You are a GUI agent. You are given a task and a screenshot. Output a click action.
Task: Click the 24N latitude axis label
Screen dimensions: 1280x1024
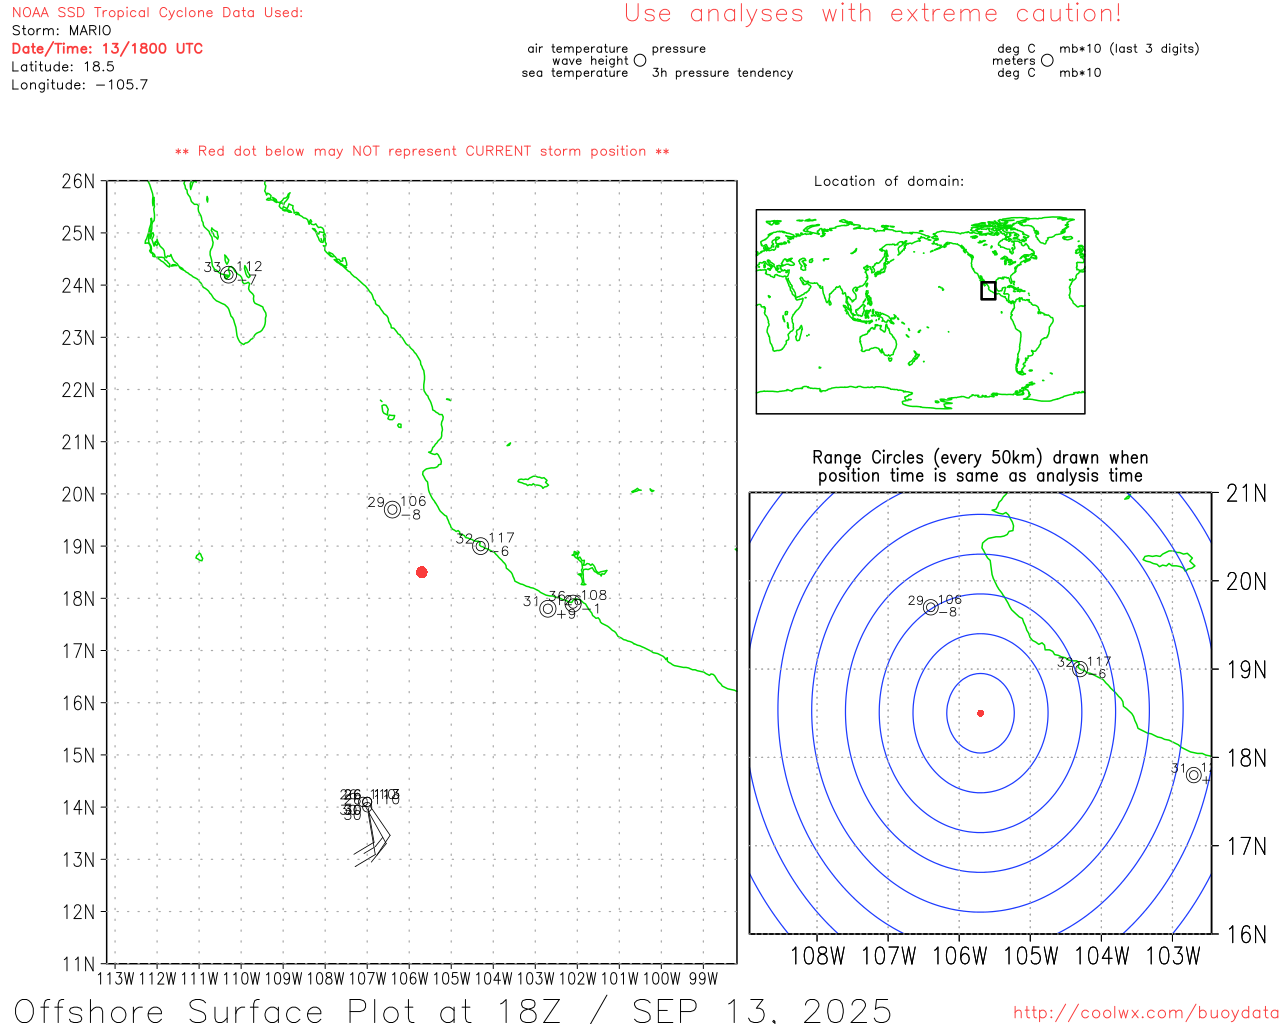(78, 286)
